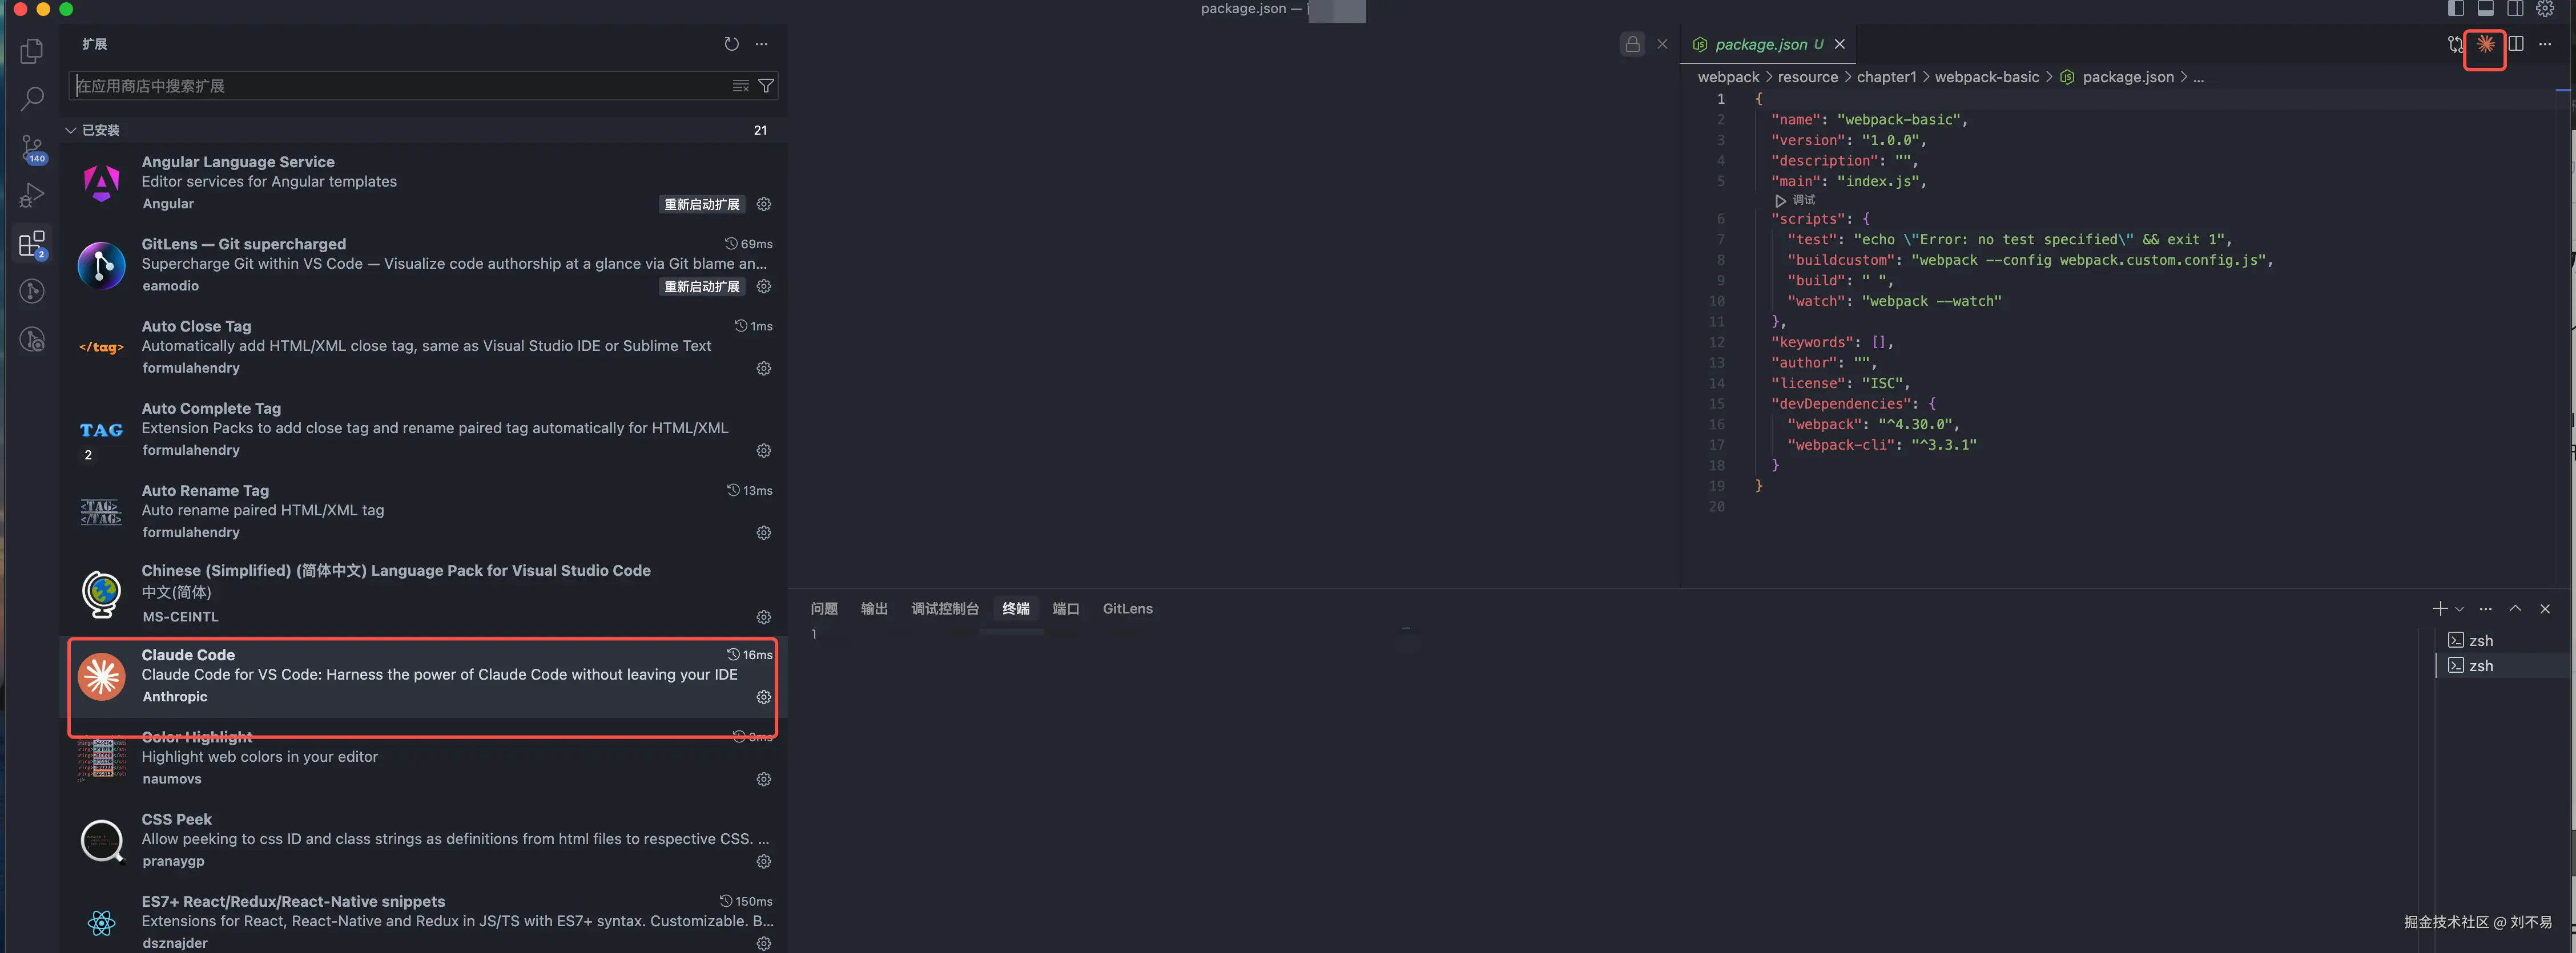Image resolution: width=2576 pixels, height=953 pixels.
Task: Toggle the bottom panel layout icon
Action: click(x=2485, y=9)
